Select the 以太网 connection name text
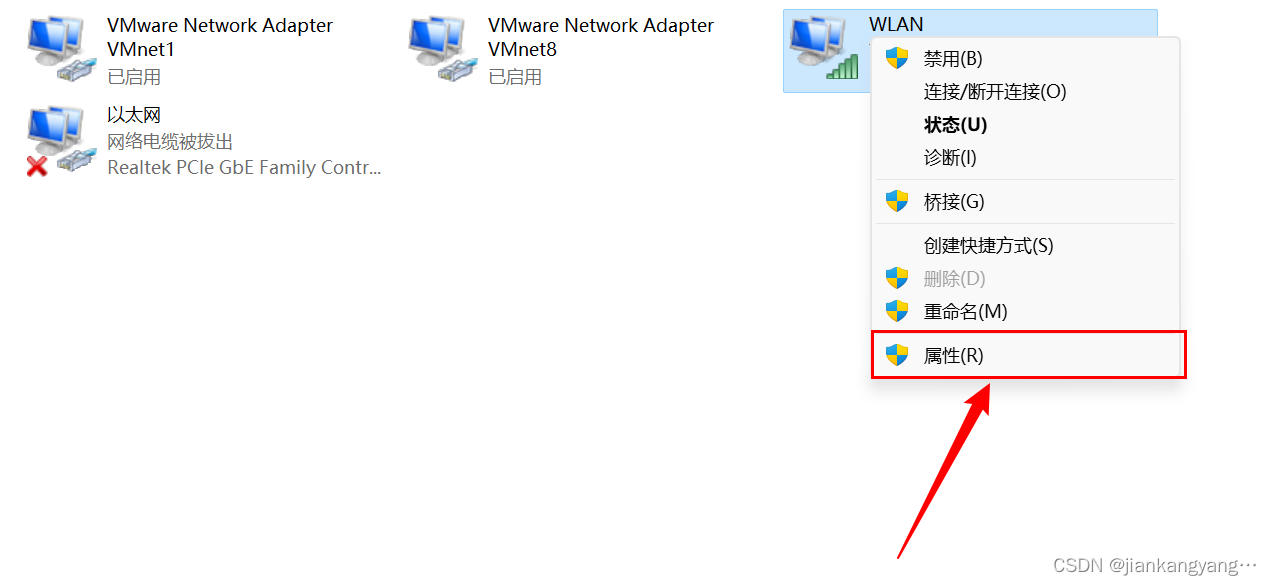 point(134,116)
